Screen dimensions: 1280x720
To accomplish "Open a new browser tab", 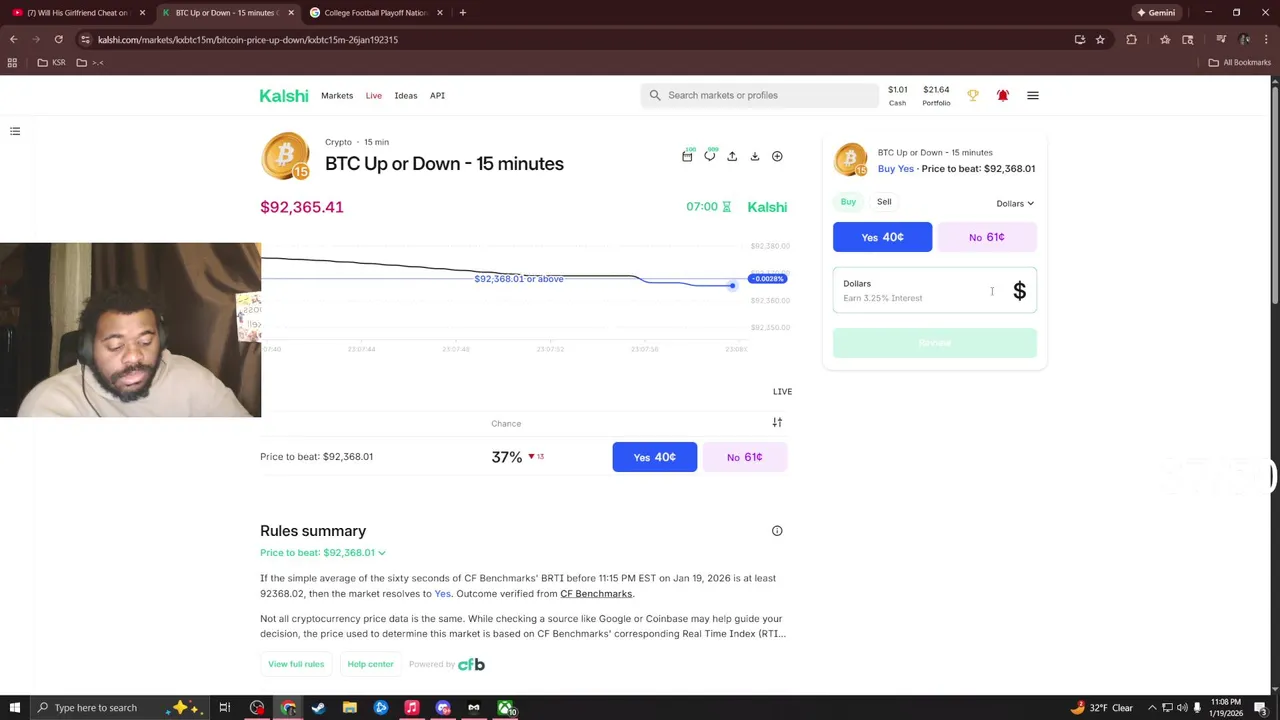I will [x=462, y=13].
